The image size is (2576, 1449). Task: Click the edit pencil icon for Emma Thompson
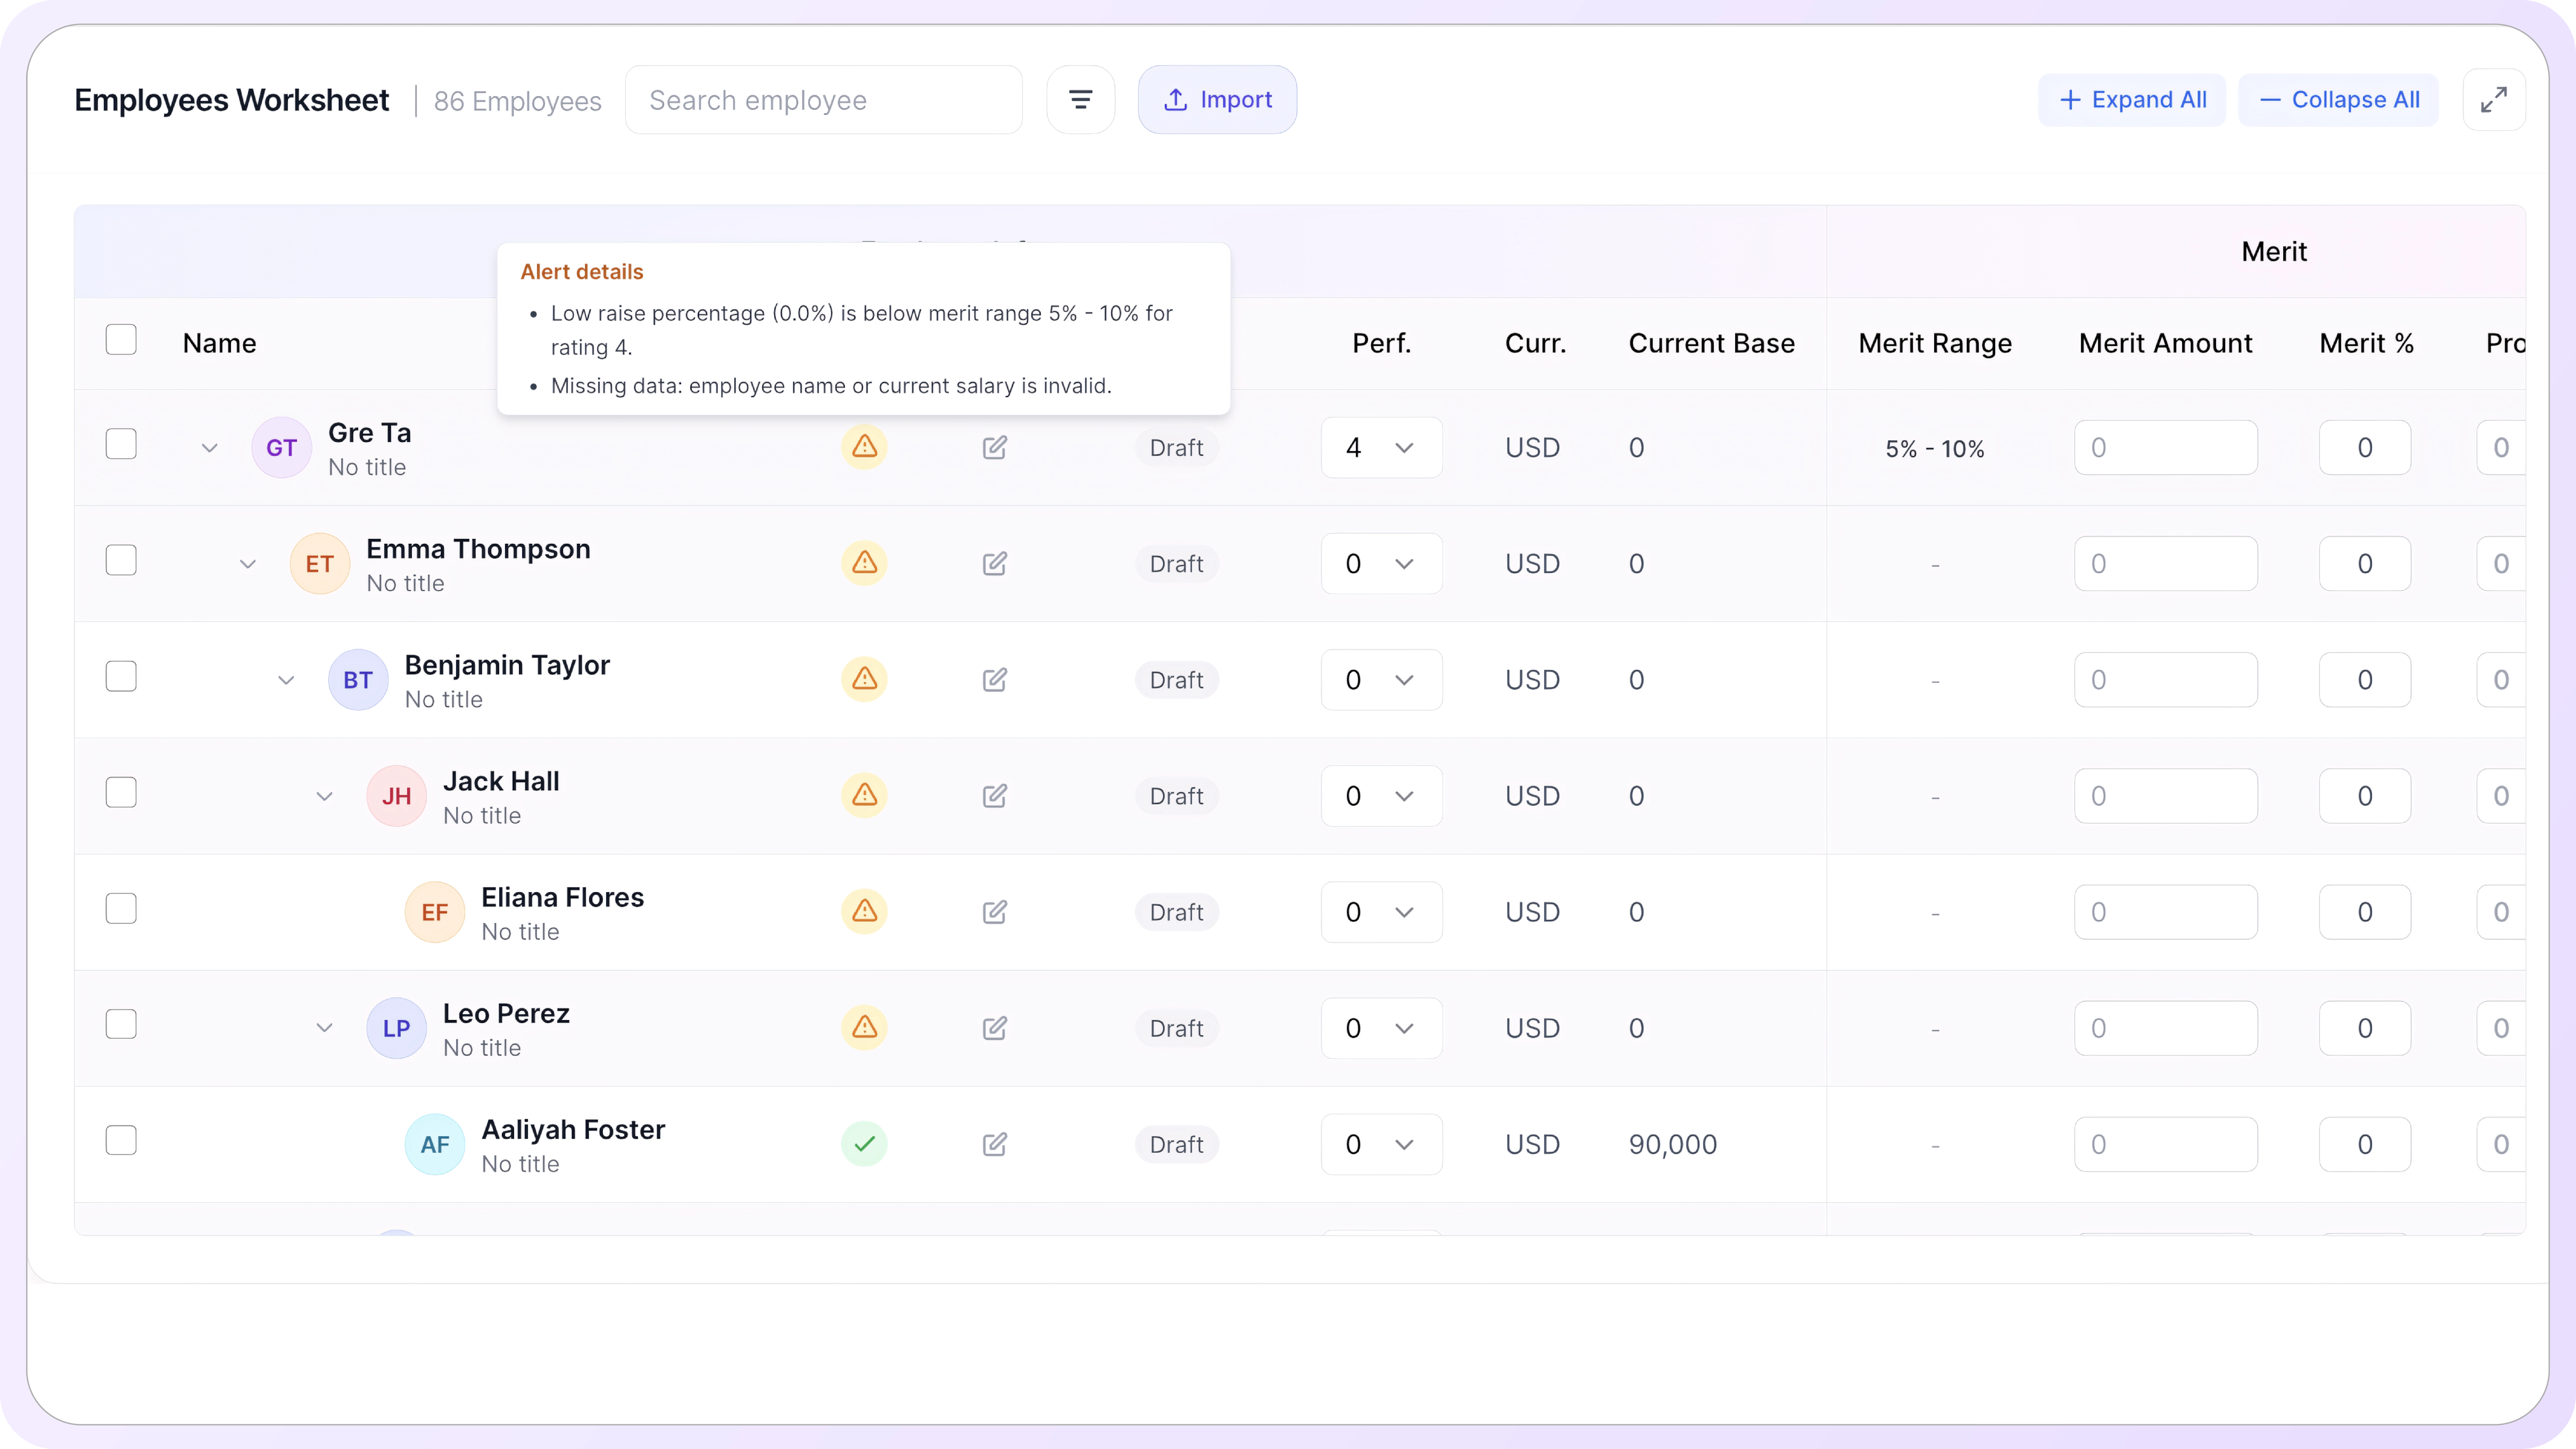point(994,563)
